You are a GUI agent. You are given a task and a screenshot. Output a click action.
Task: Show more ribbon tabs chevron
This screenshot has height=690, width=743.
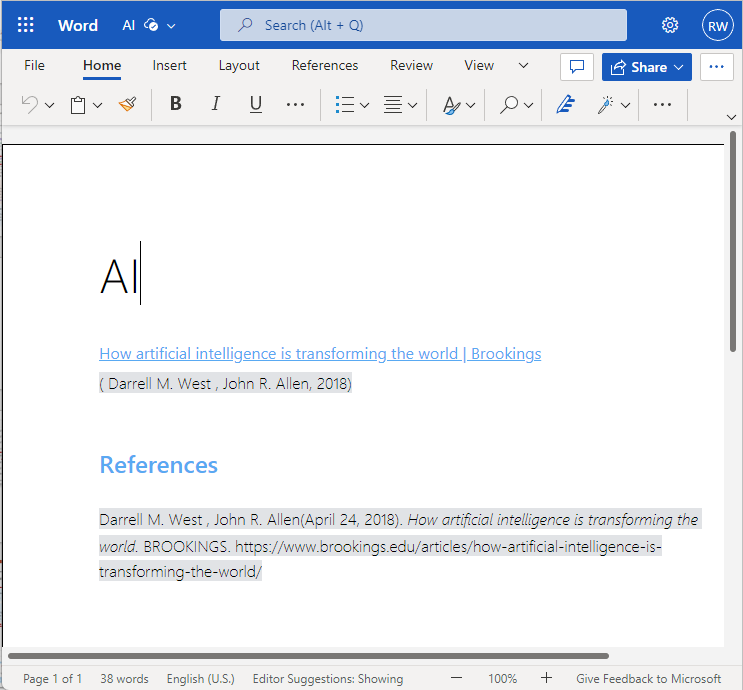tap(523, 65)
